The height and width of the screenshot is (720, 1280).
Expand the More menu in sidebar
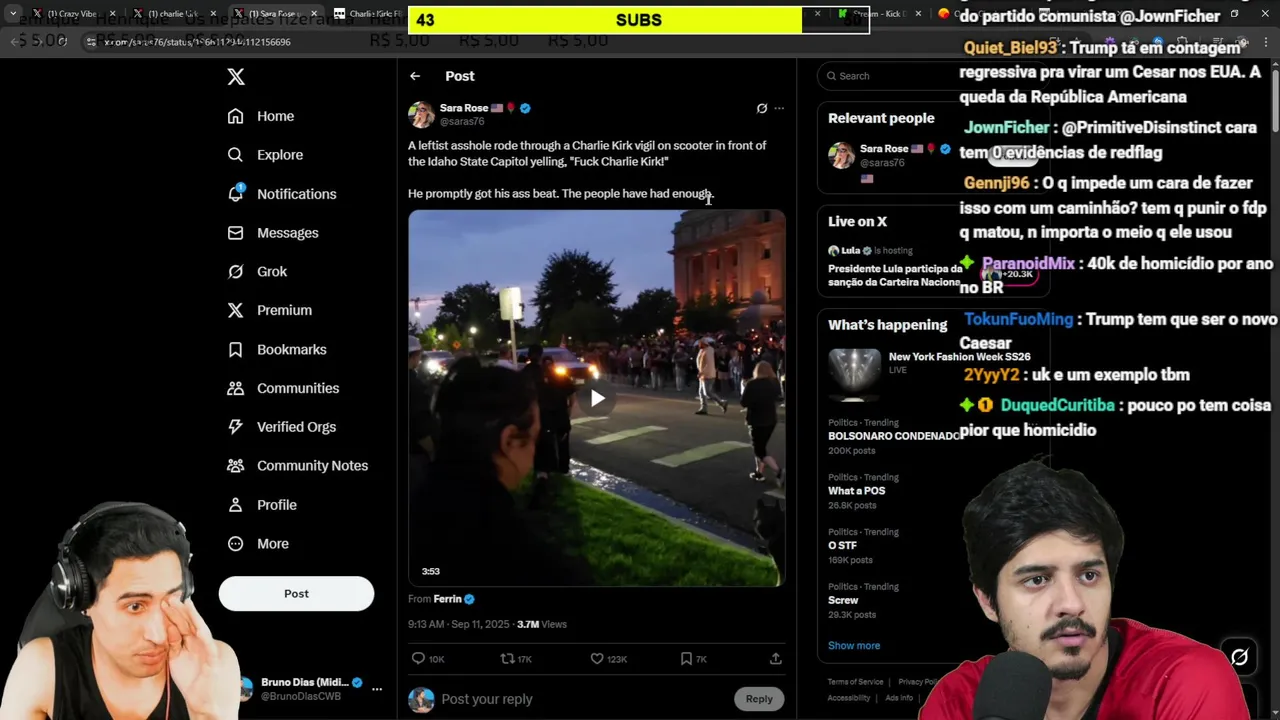(258, 544)
